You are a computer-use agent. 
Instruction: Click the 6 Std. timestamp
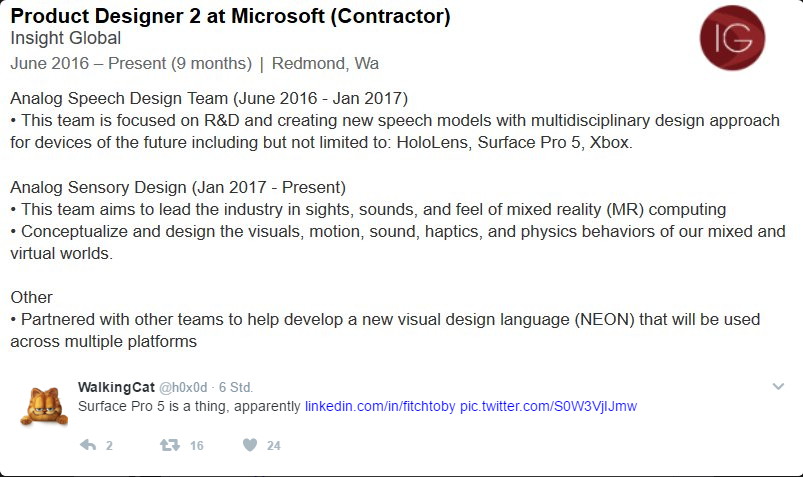236,387
